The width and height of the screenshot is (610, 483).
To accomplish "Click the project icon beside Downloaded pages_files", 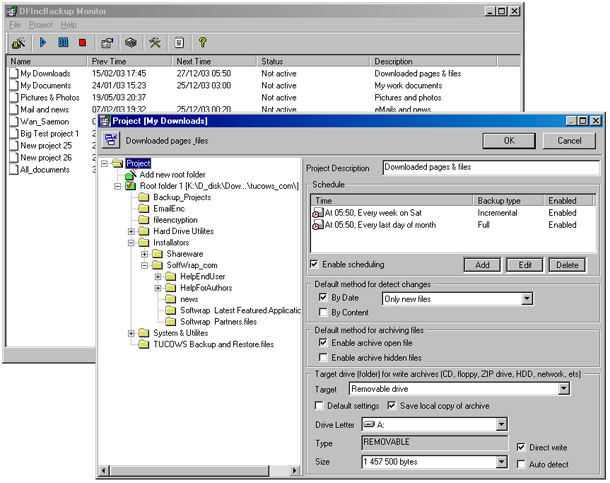I will click(111, 140).
